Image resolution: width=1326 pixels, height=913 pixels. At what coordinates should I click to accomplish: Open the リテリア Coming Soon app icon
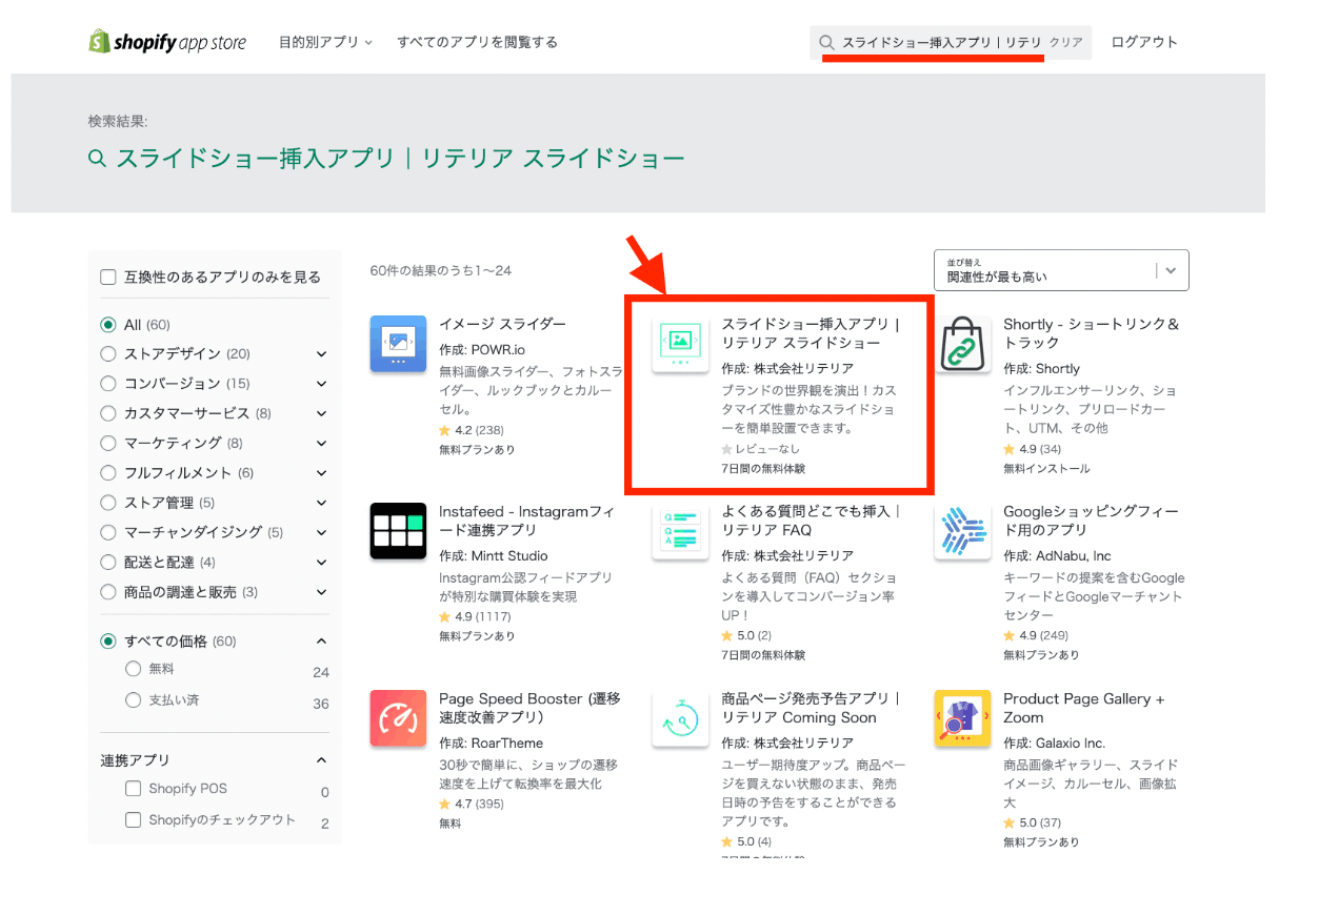[680, 718]
